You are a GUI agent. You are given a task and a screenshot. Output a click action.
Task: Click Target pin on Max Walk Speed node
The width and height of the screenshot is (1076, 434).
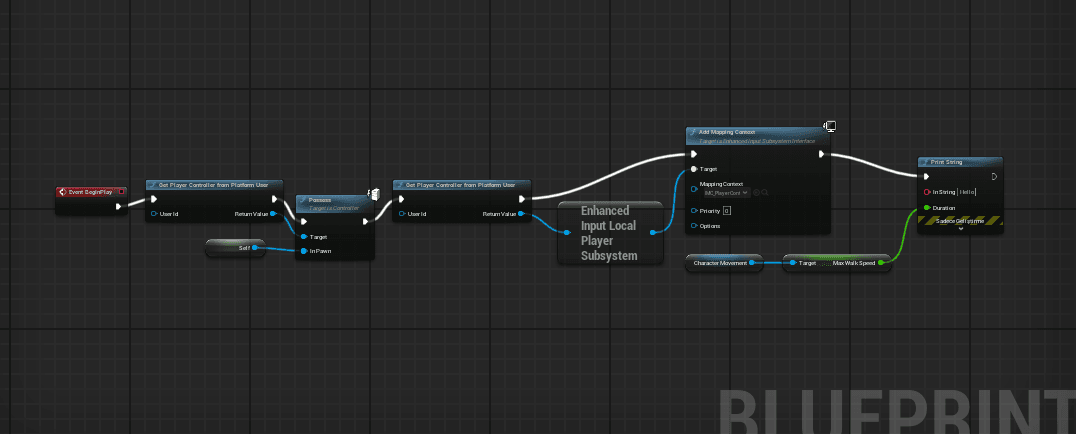[793, 263]
